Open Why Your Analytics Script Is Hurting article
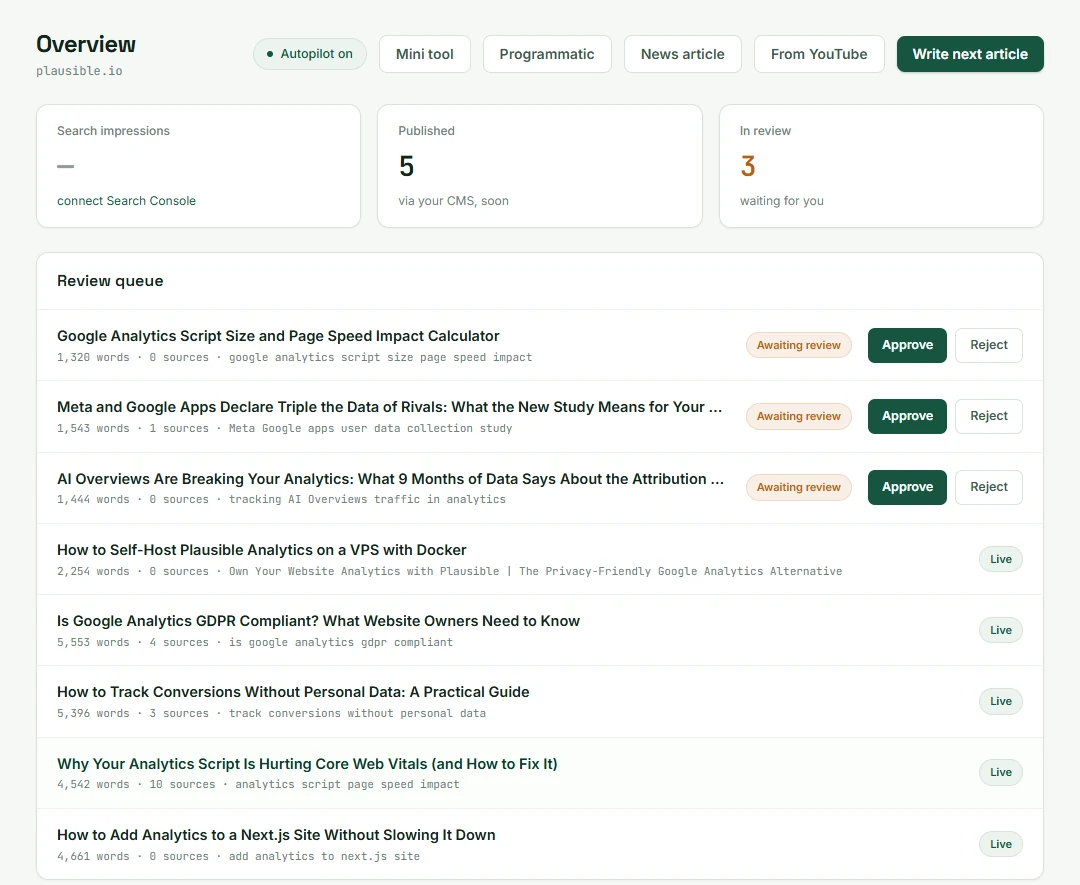The width and height of the screenshot is (1080, 885). 307,764
